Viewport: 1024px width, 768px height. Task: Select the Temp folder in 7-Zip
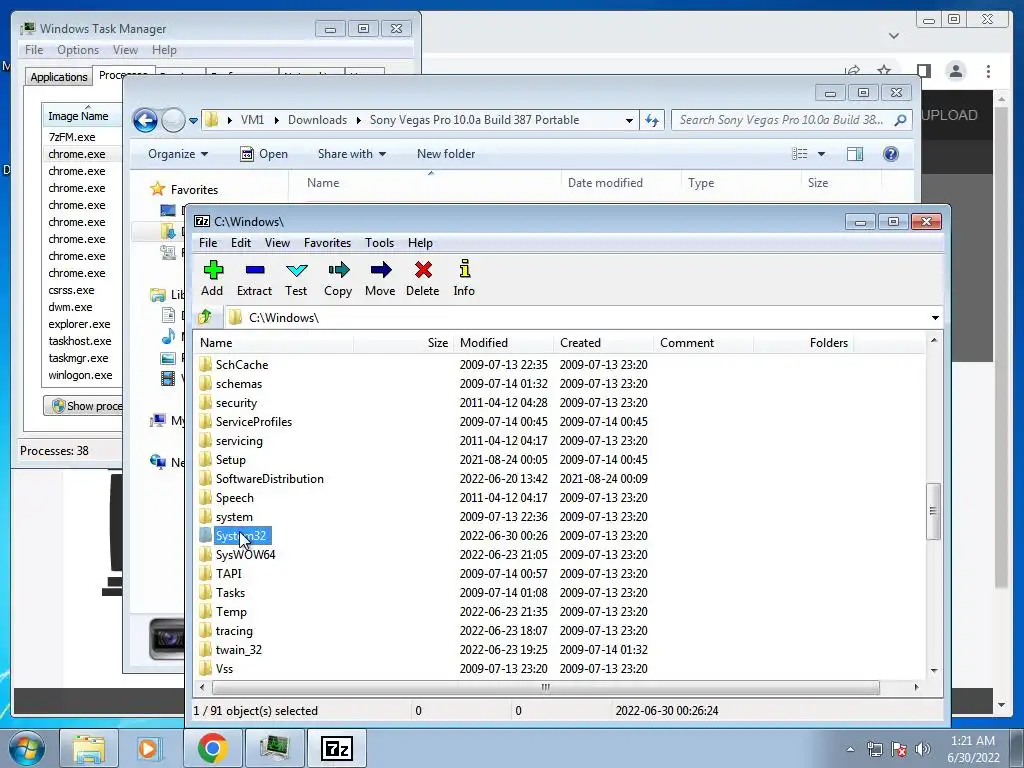click(x=231, y=612)
